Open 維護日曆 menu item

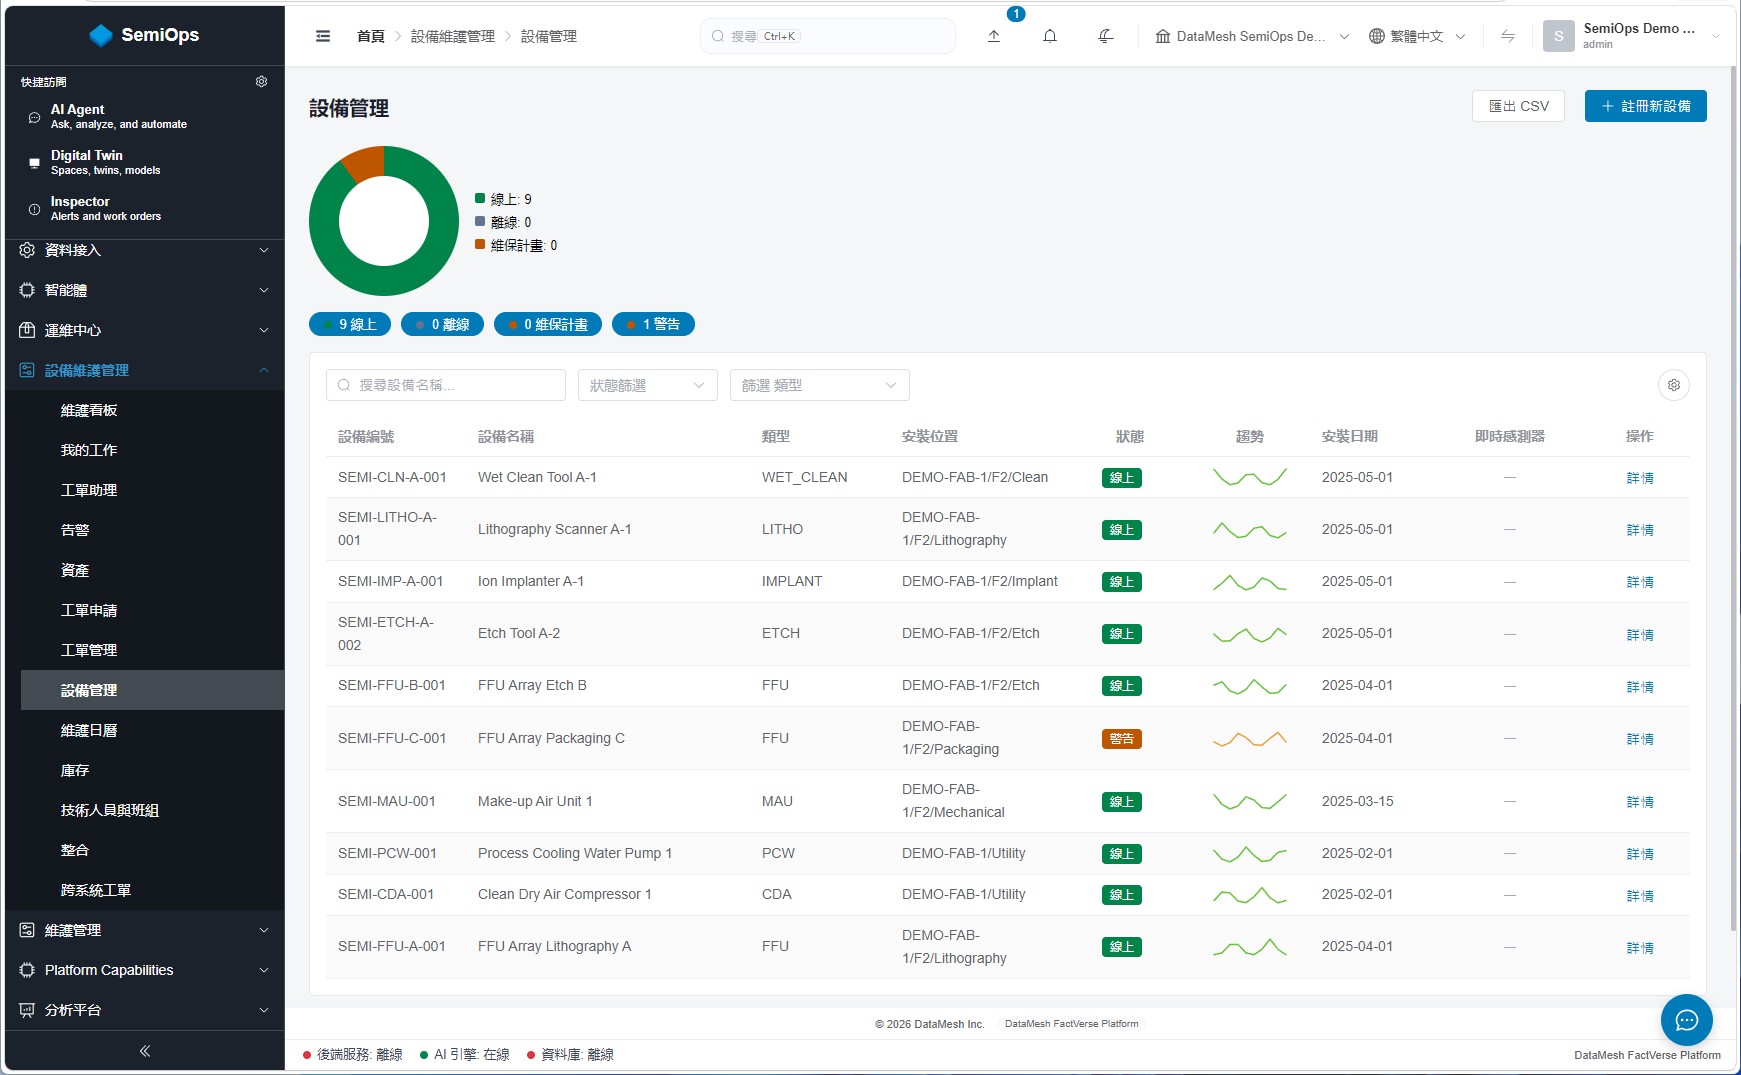89,730
